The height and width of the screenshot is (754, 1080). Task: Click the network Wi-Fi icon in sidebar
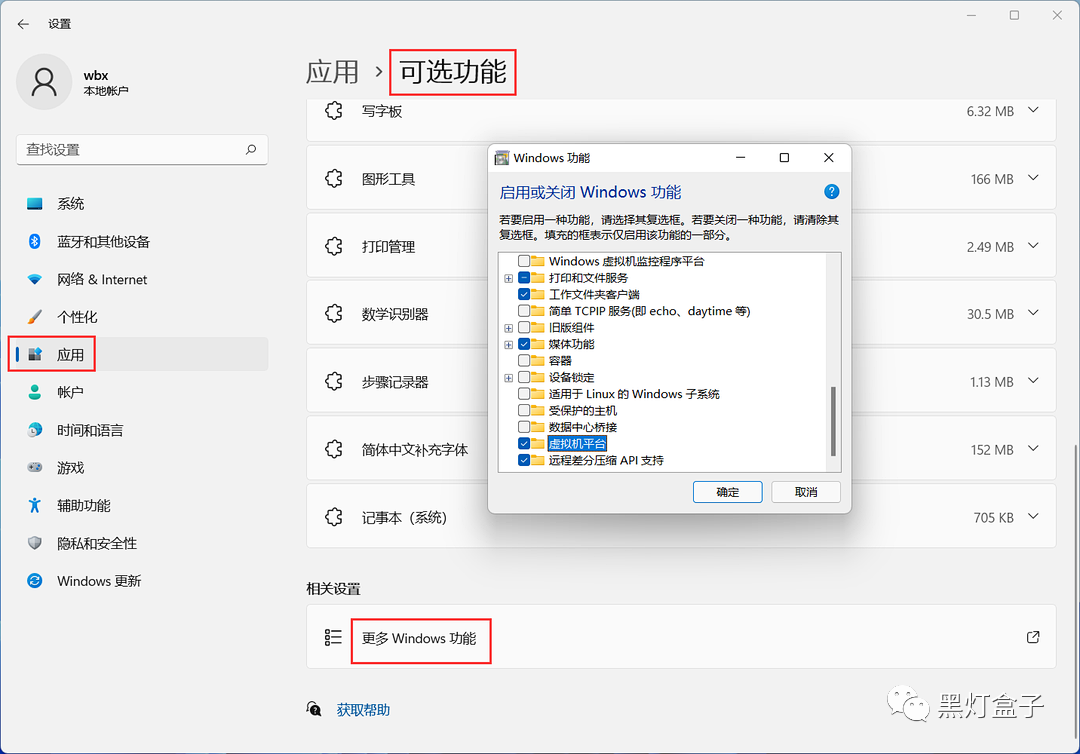coord(34,280)
